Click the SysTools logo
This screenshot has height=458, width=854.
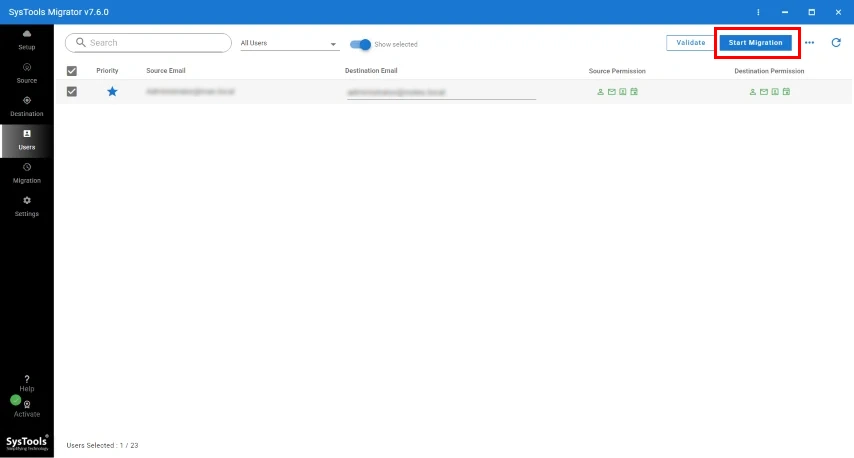27,442
